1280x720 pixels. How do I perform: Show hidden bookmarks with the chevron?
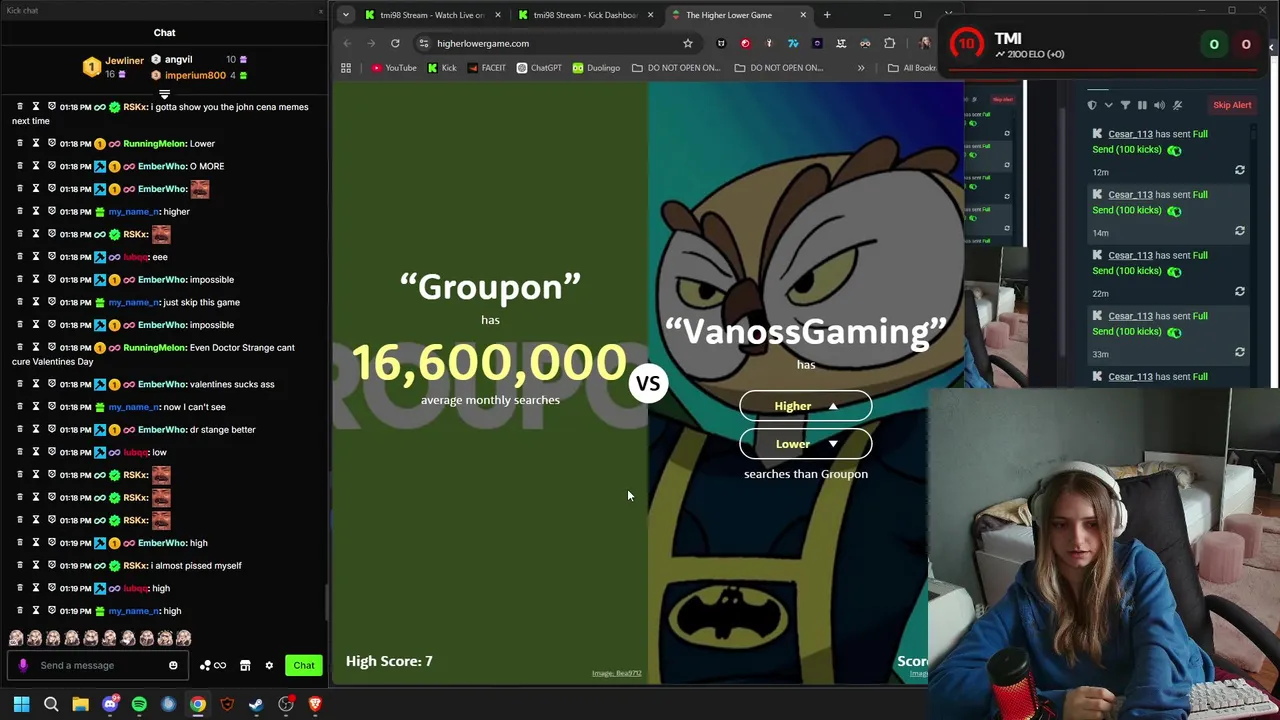point(861,68)
